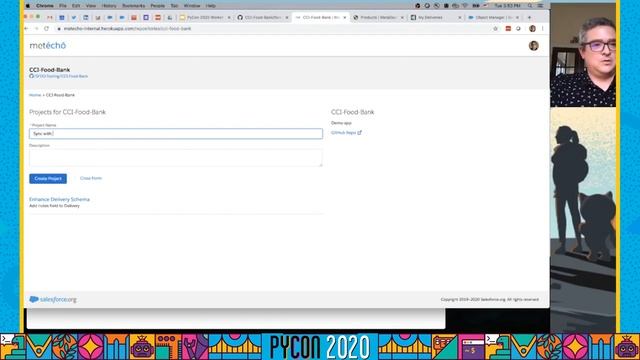
Task: Open the GitHub Repo link
Action: pos(346,133)
